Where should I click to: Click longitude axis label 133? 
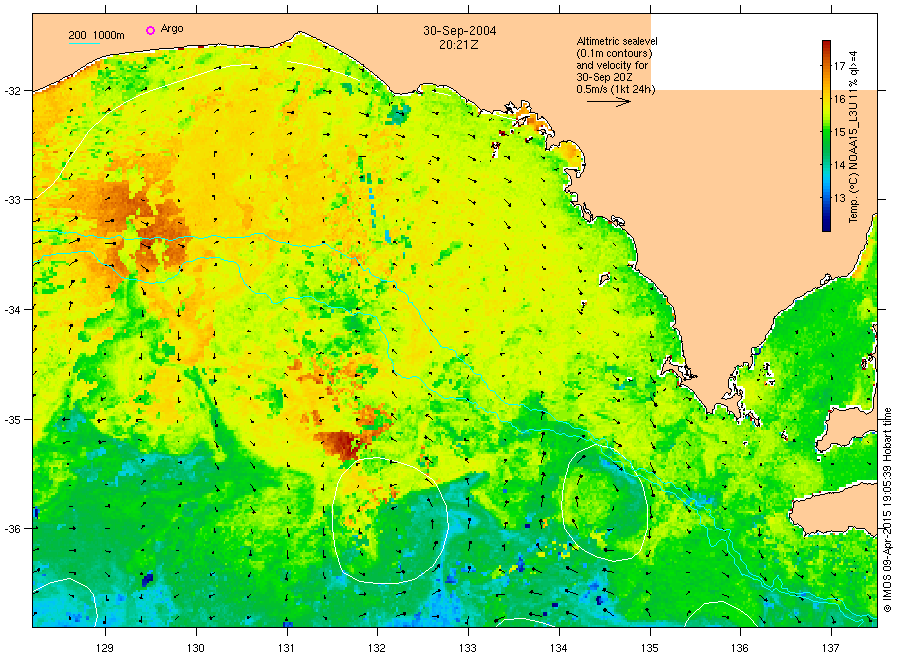[468, 648]
